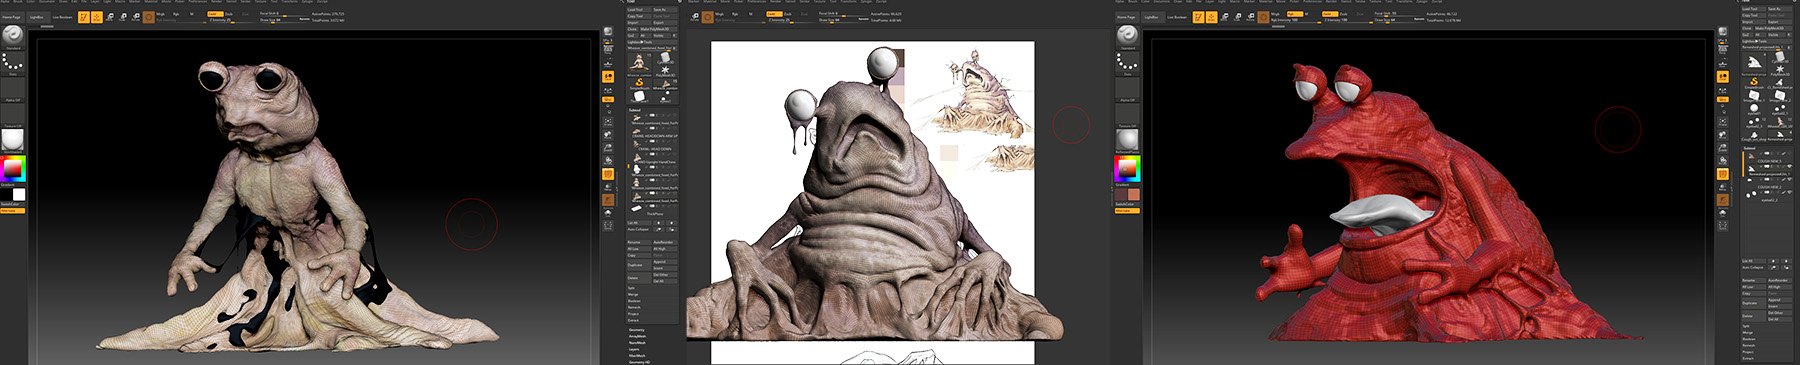The image size is (1800, 365).
Task: Click the orange brush circle icon in middle screenshot's toolbar
Action: point(707,16)
